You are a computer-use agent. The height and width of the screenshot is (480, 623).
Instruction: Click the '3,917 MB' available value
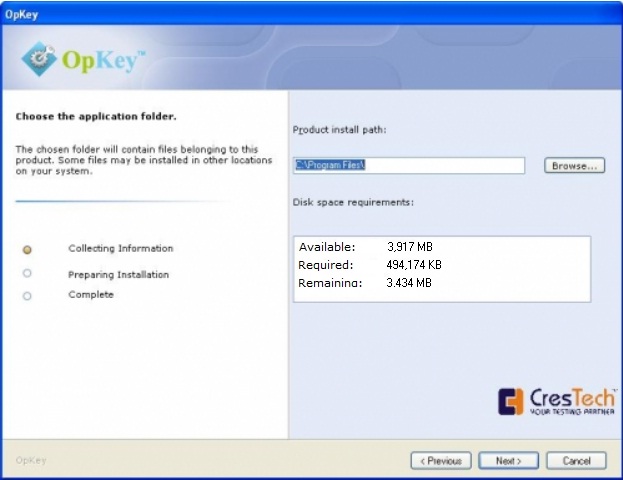(x=410, y=247)
